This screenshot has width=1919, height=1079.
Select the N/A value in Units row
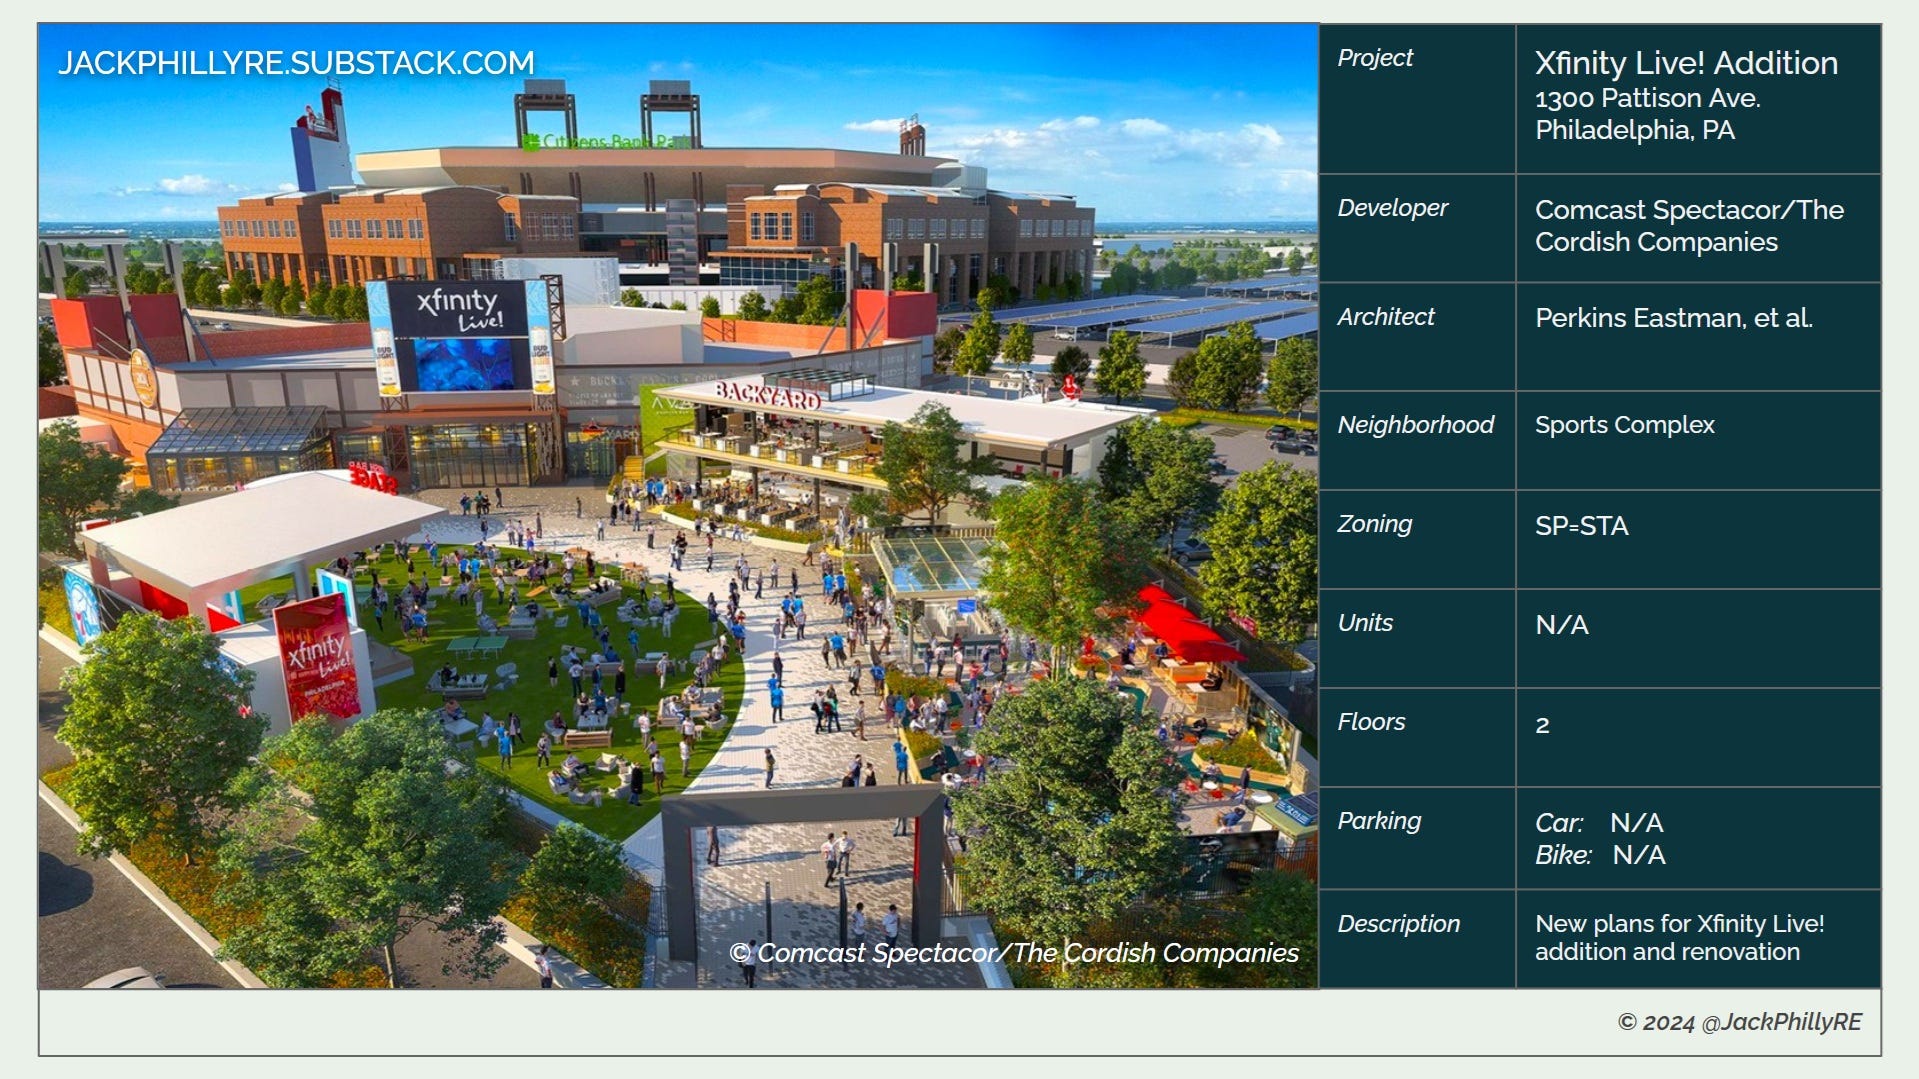tap(1561, 625)
